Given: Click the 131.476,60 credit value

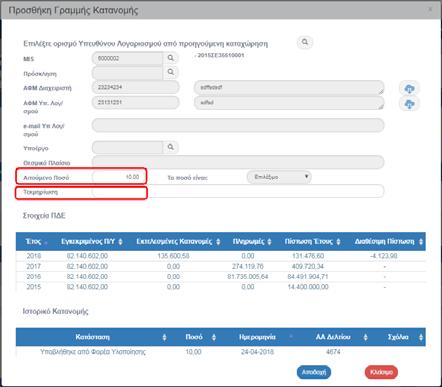Looking at the screenshot, I should click(x=308, y=256).
